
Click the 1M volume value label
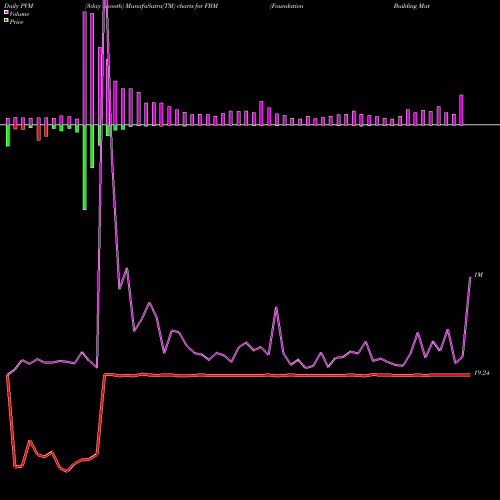coord(478,275)
